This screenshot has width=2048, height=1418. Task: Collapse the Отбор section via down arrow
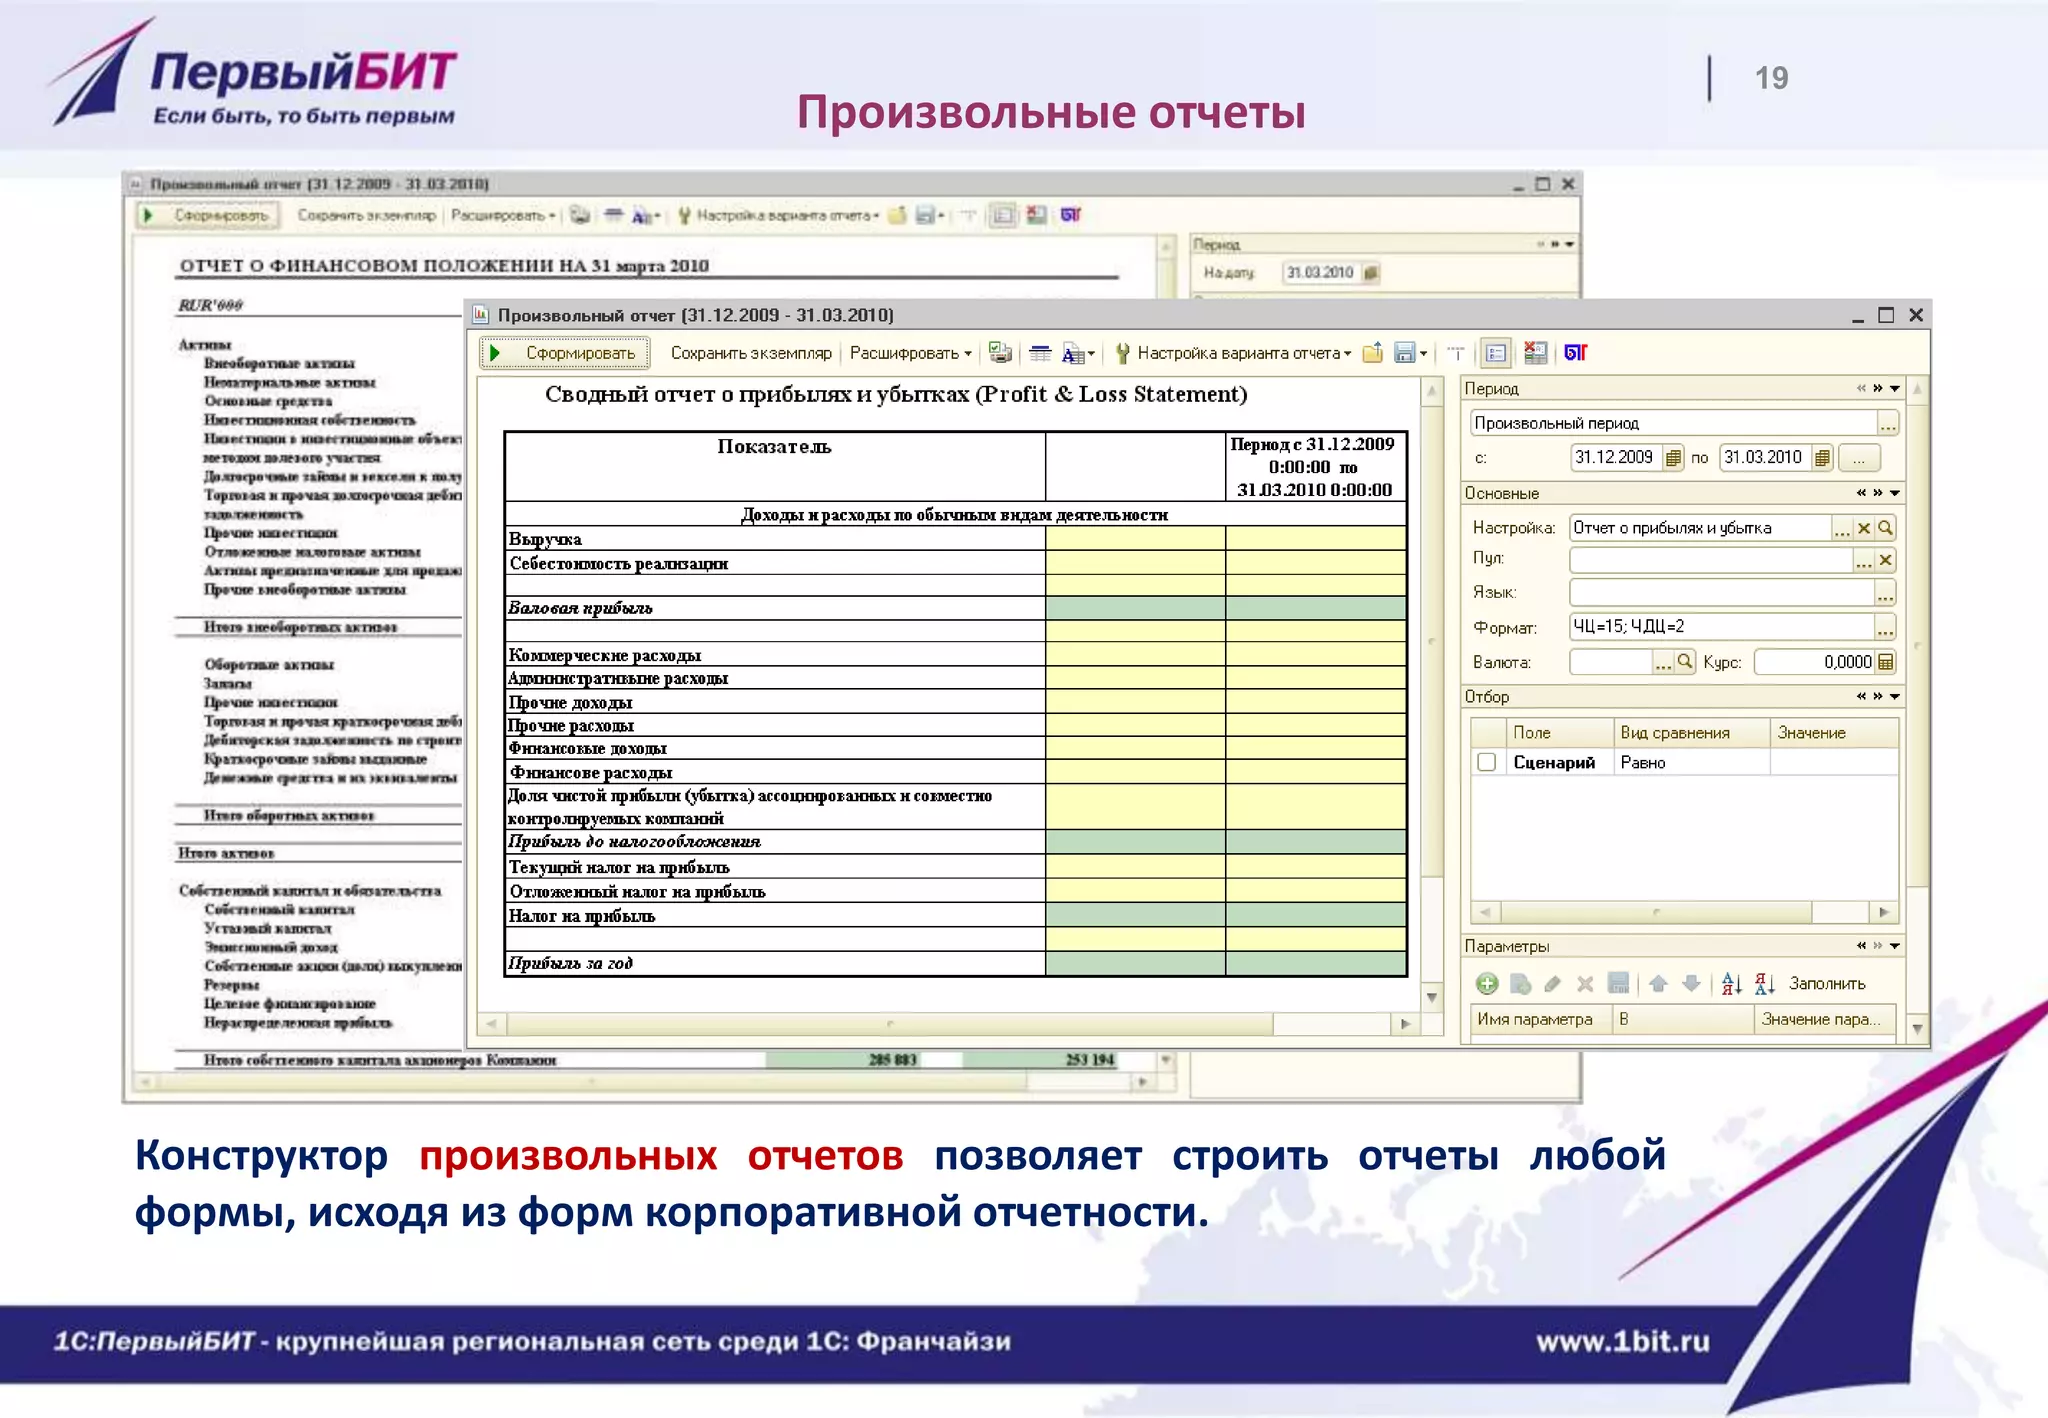coord(1895,696)
